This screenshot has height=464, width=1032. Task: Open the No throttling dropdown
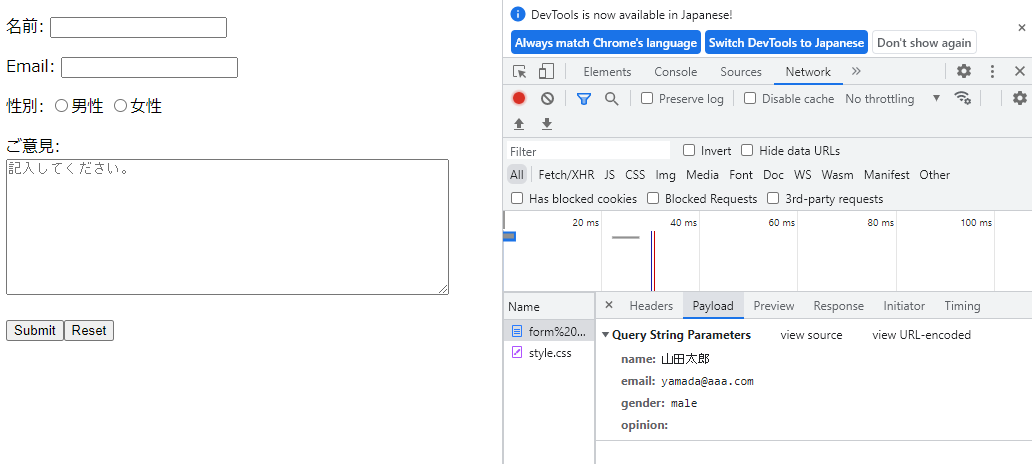click(x=892, y=99)
